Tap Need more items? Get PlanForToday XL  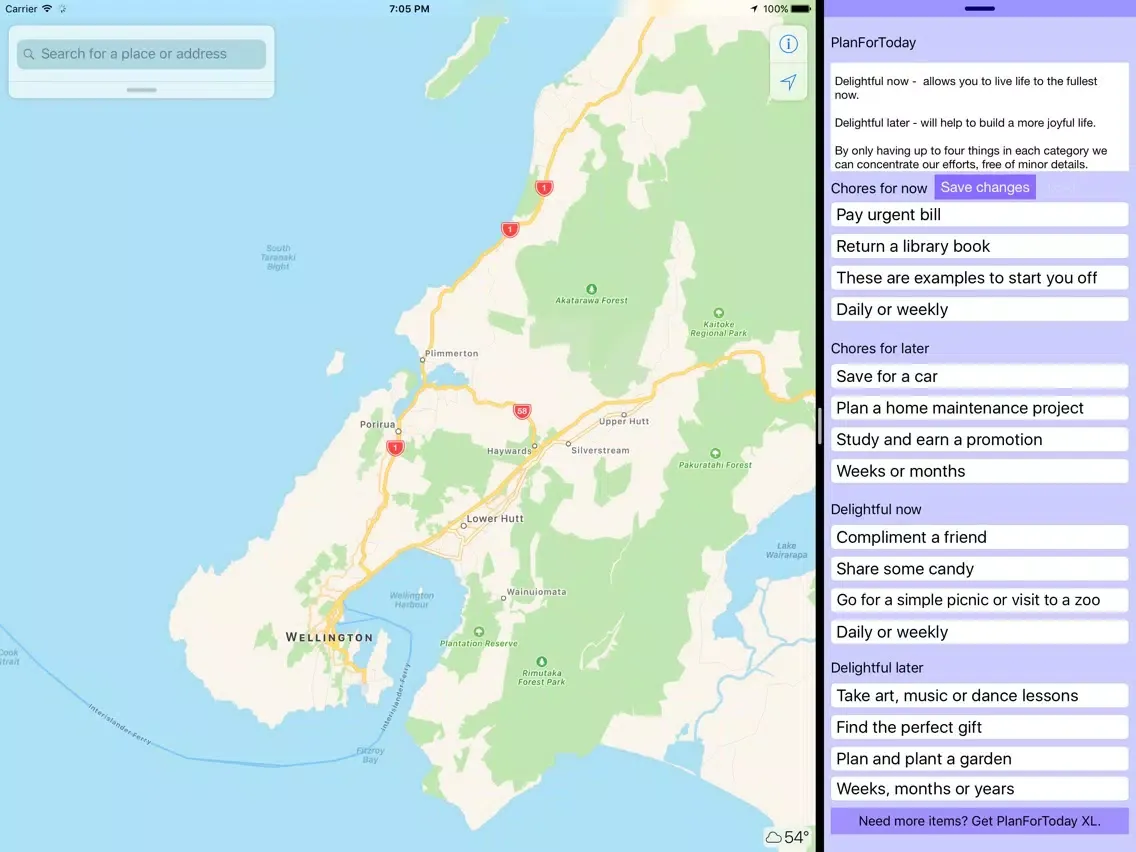tap(980, 821)
